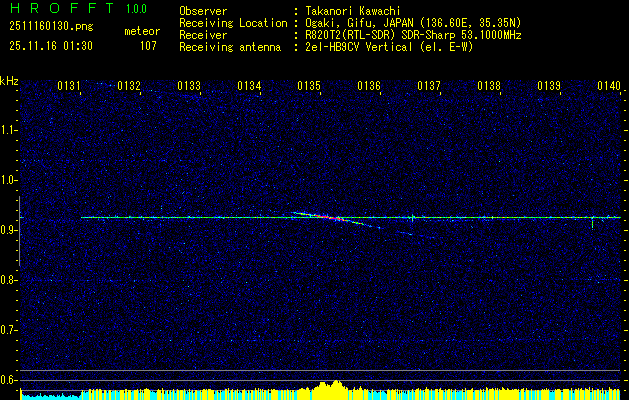Click the meteor count value 107
Viewport: 629px width, 400px height.
[x=148, y=45]
